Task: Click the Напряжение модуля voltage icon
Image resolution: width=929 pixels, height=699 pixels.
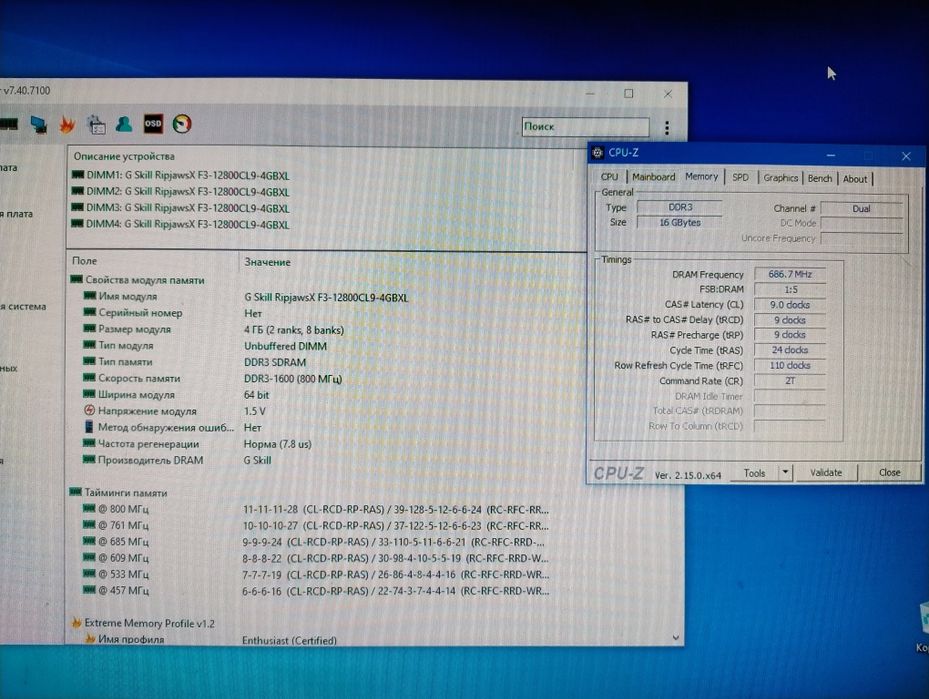Action: tap(89, 410)
